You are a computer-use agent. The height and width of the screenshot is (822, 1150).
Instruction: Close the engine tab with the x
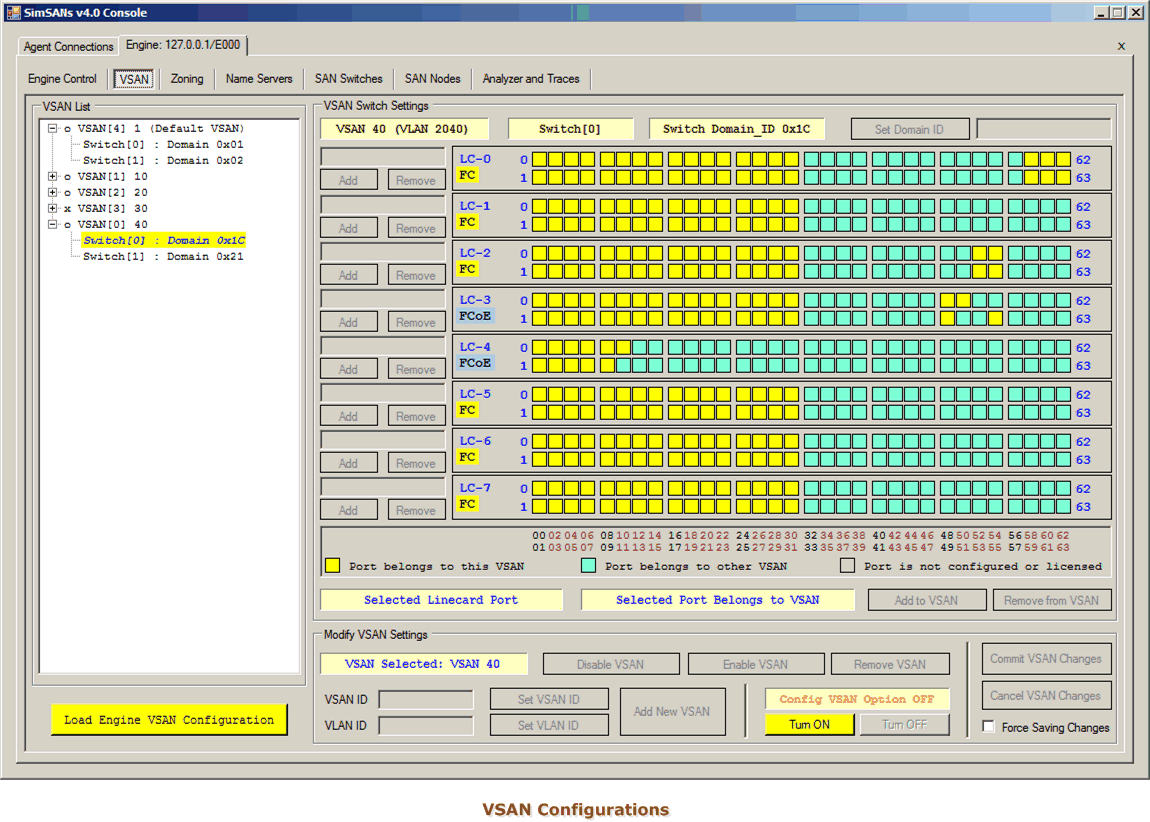[1121, 46]
